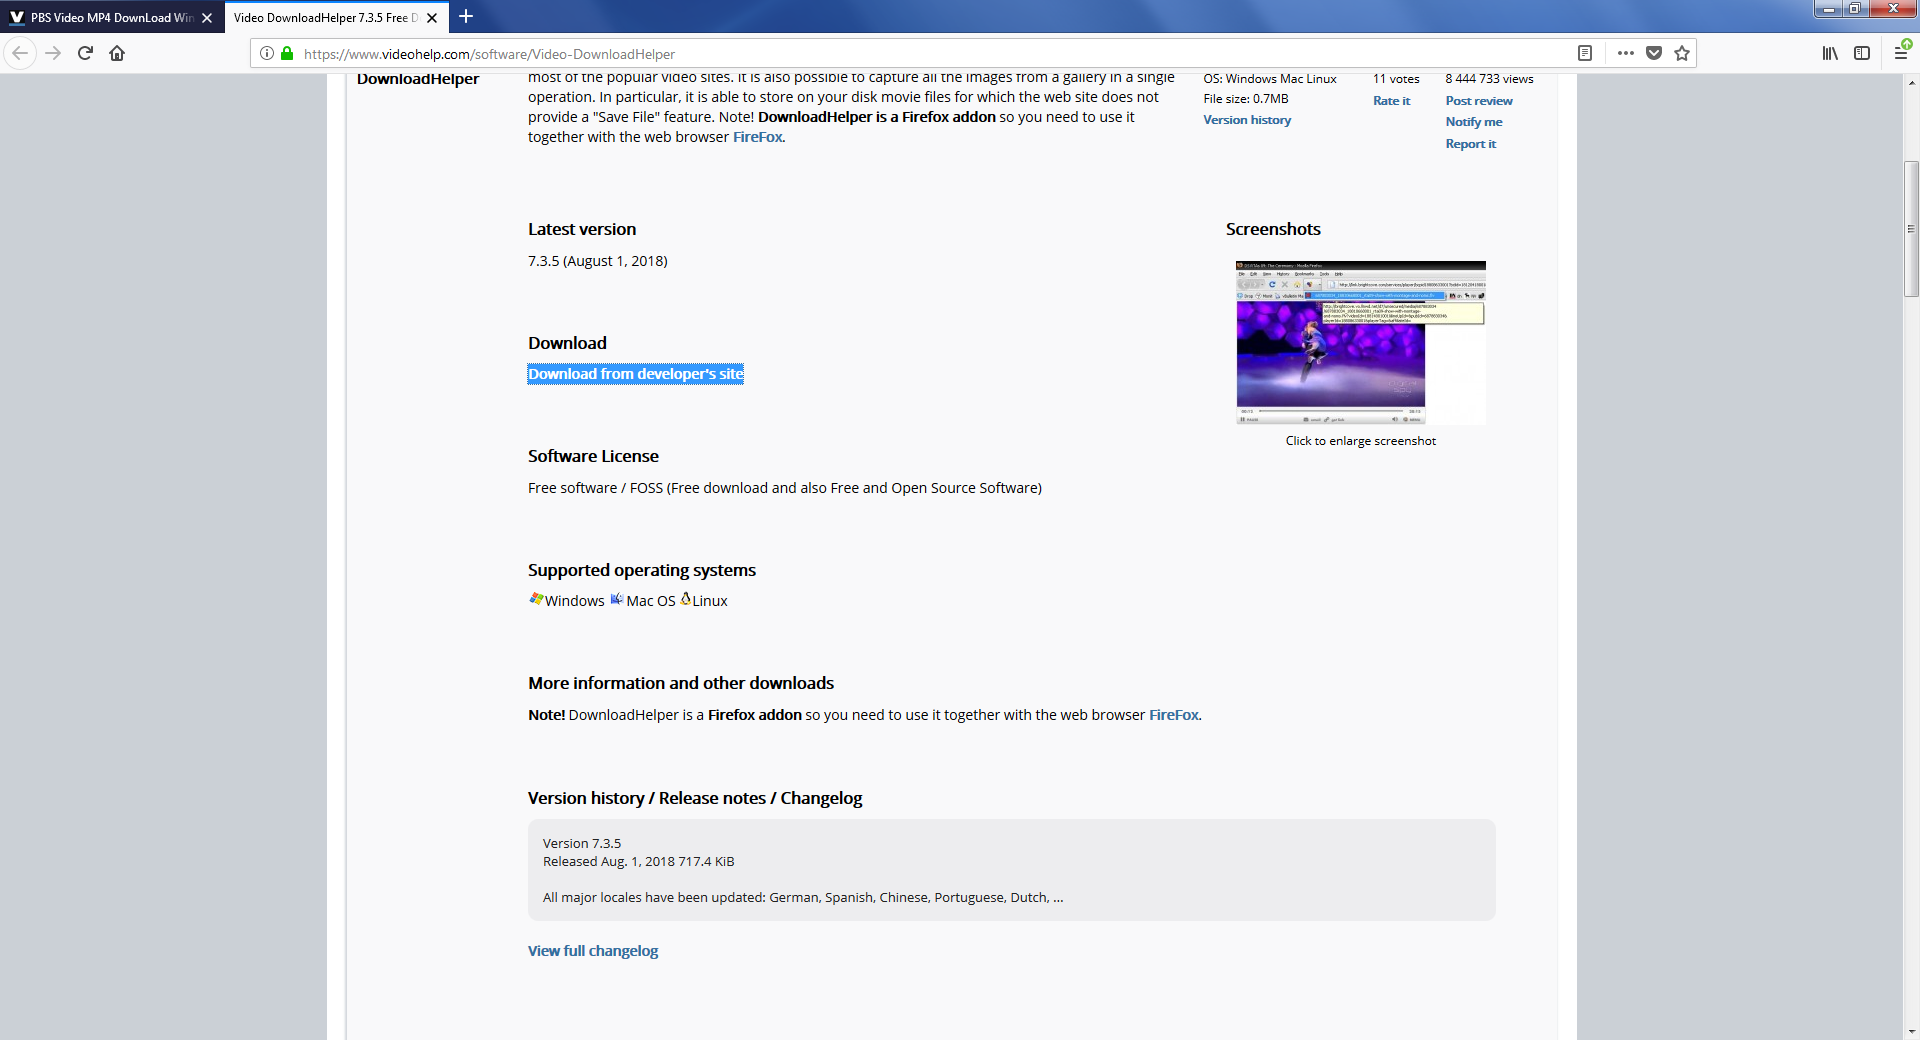Click the 'Latest version' heading
1920x1040 pixels.
(x=582, y=229)
